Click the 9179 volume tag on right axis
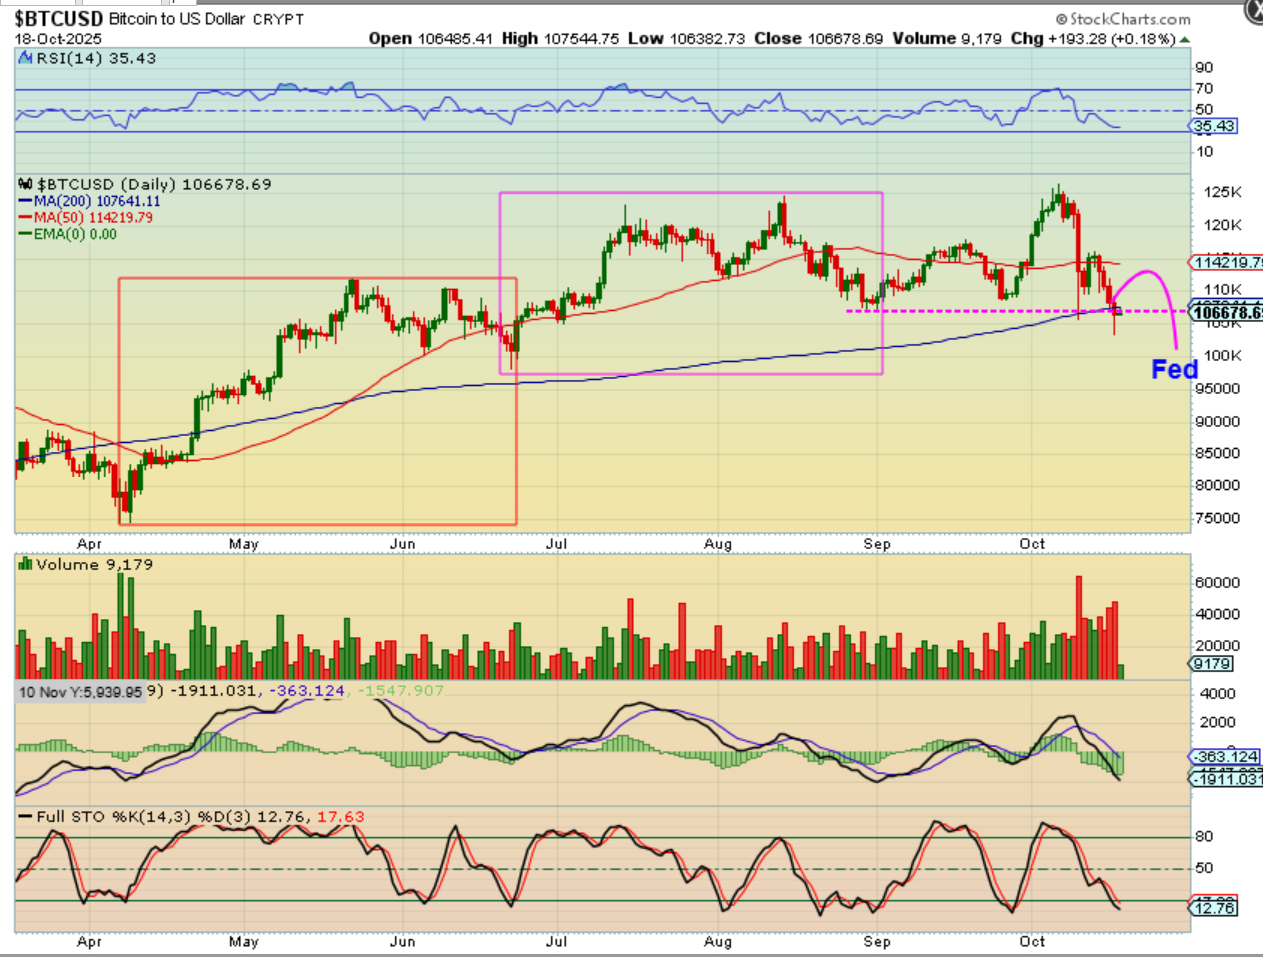Image resolution: width=1263 pixels, height=957 pixels. pyautogui.click(x=1212, y=664)
